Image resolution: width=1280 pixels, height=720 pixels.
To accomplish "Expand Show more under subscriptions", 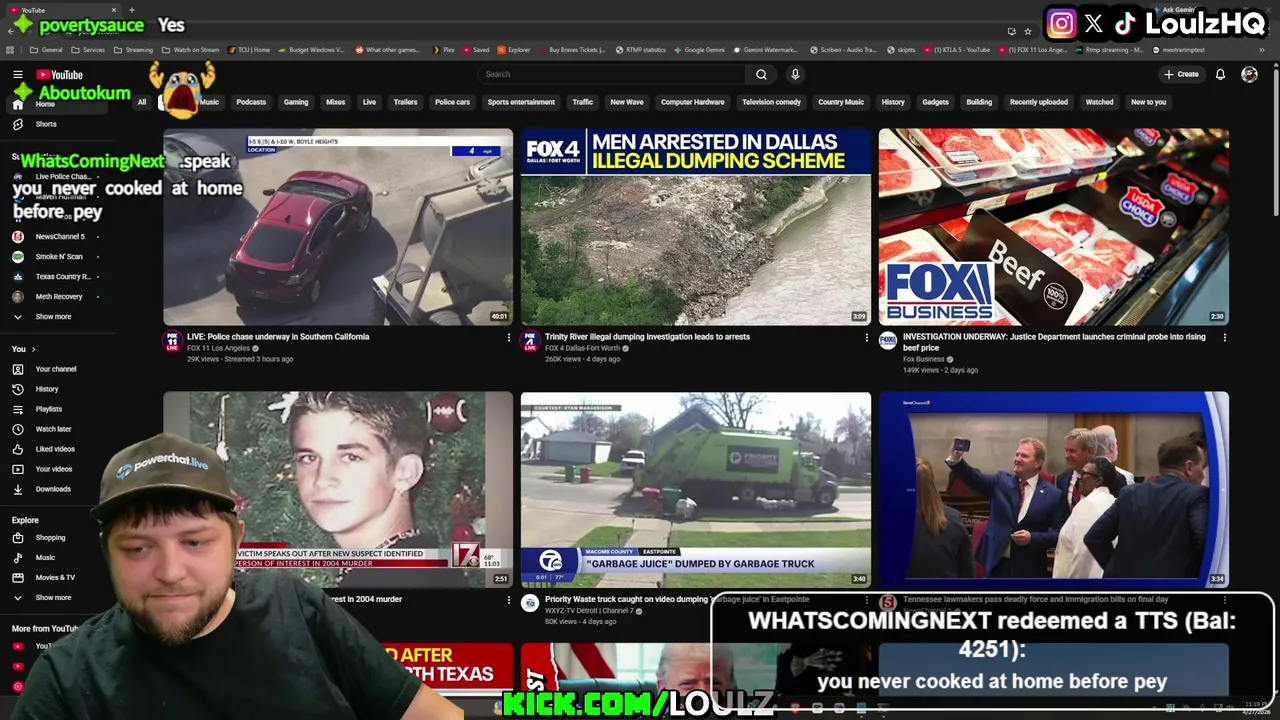I will [x=53, y=317].
